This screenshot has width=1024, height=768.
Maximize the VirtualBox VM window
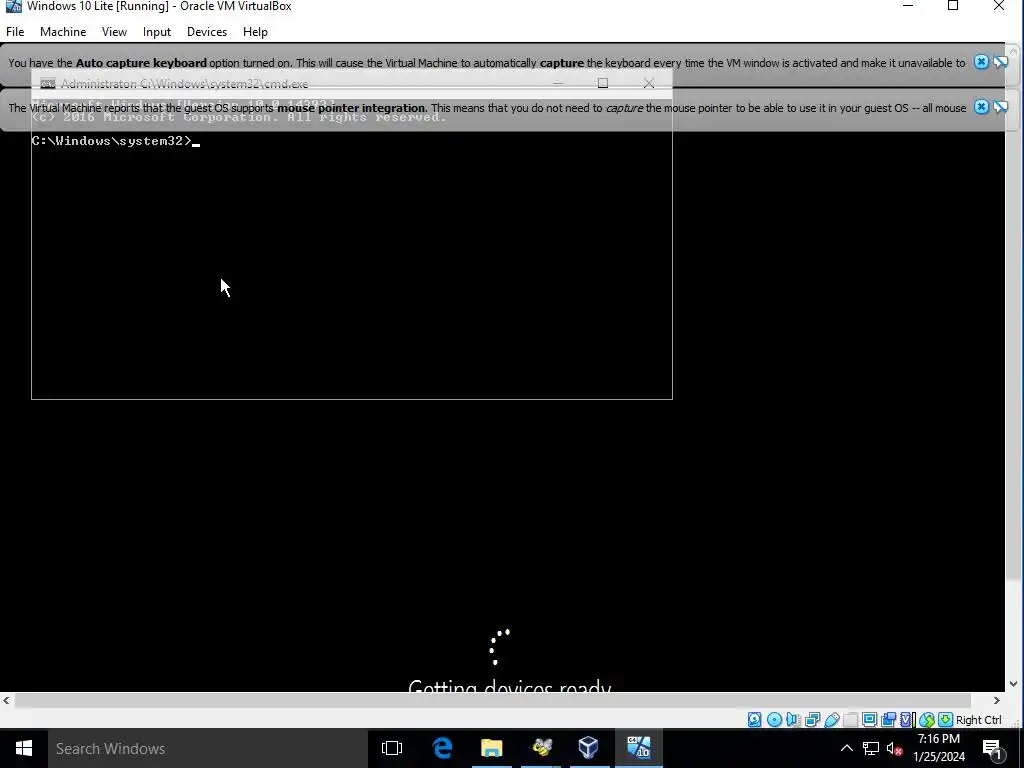coord(953,6)
